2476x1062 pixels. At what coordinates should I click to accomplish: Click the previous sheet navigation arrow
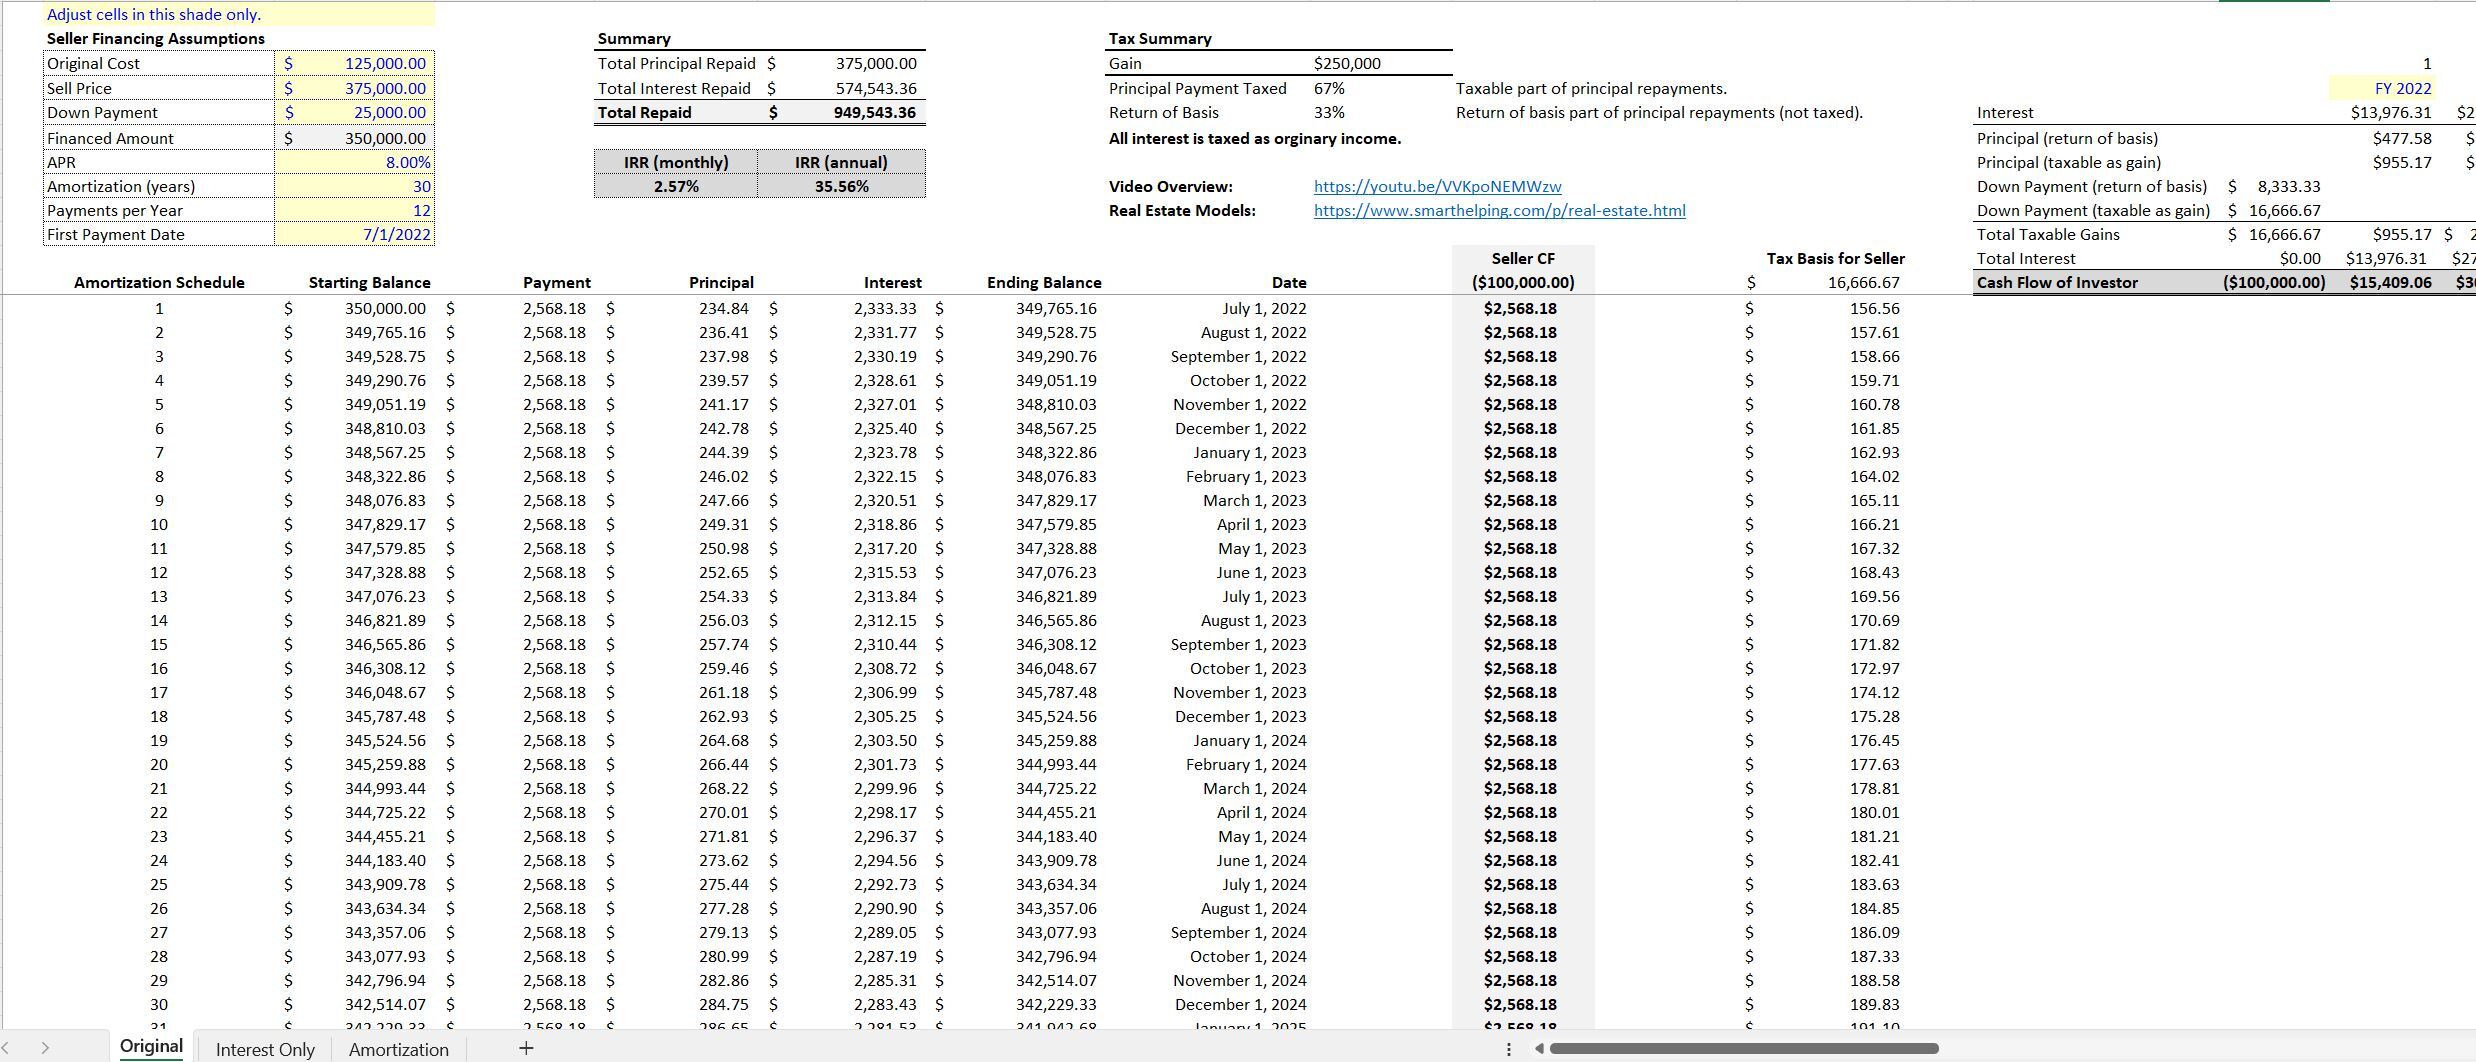point(6,1048)
